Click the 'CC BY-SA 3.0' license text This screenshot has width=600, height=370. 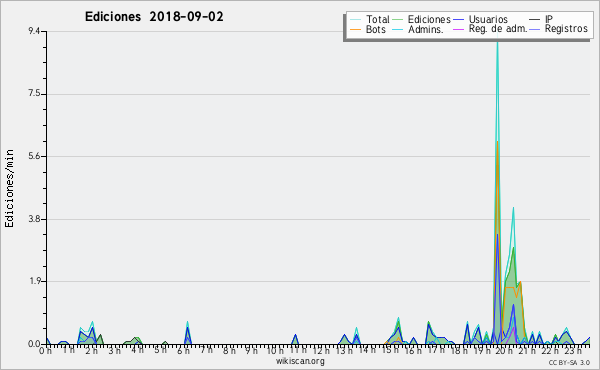(569, 362)
